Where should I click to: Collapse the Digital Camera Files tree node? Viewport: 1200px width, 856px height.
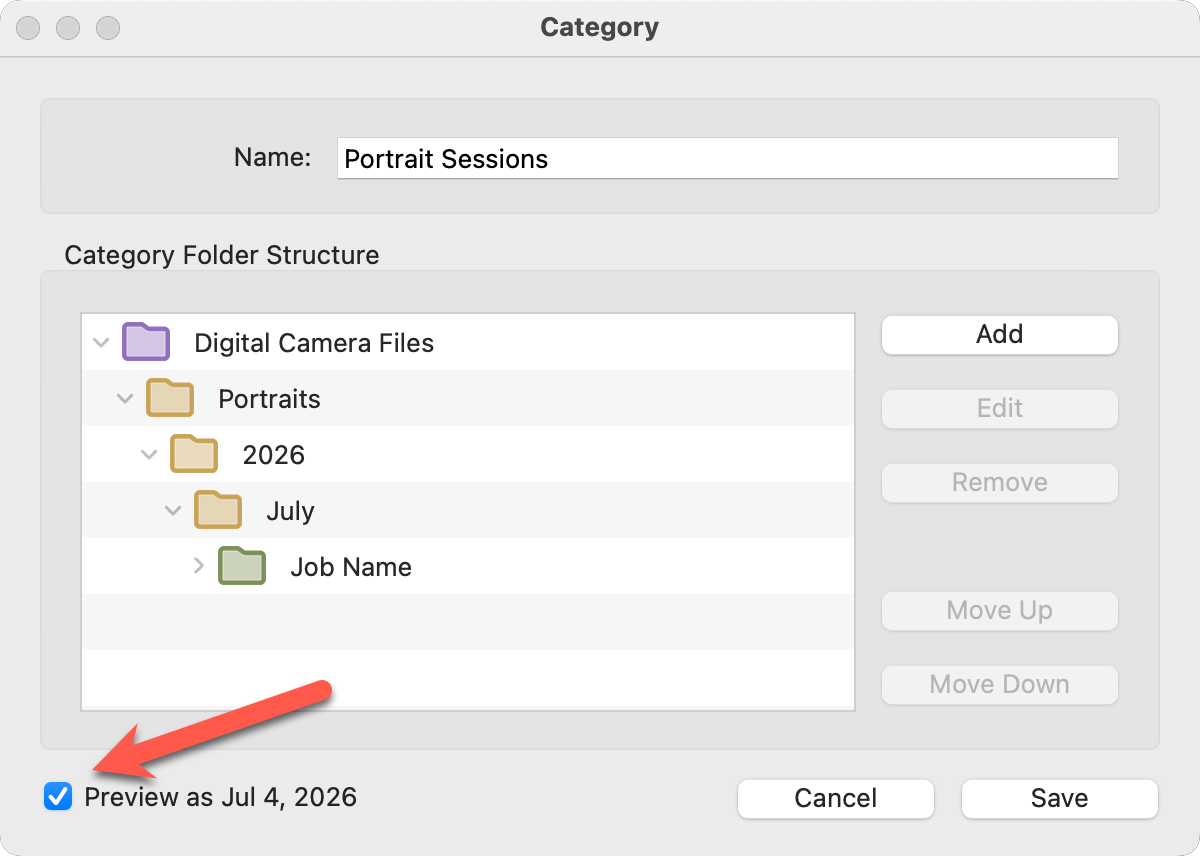tap(100, 343)
